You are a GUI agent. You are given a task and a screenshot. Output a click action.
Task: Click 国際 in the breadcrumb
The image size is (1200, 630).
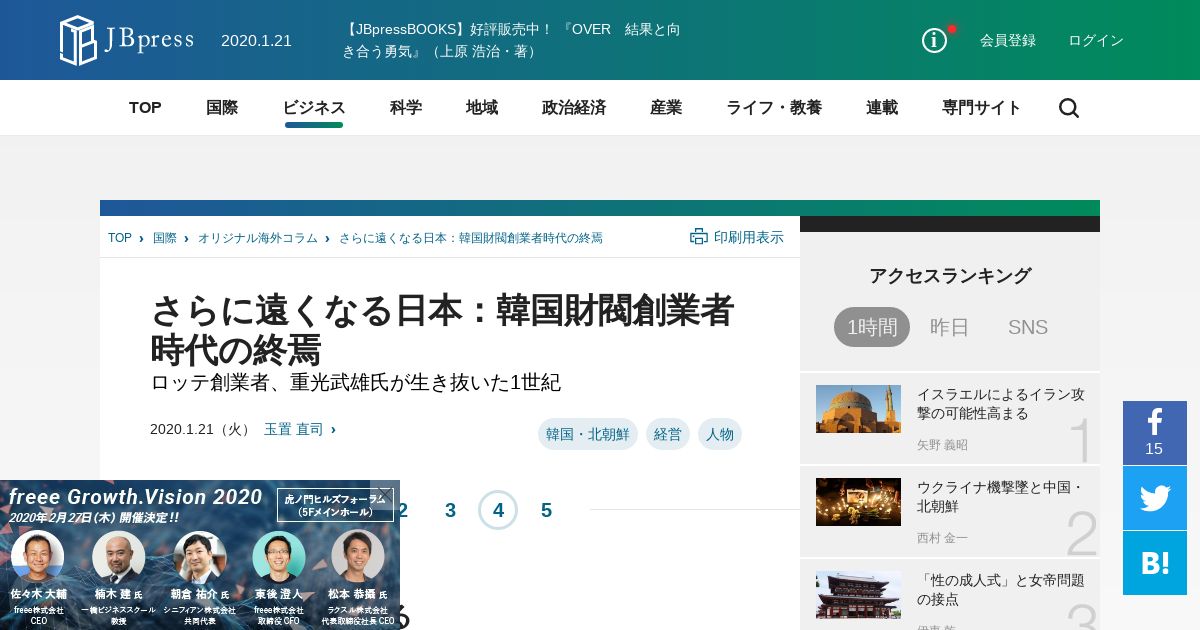(165, 238)
